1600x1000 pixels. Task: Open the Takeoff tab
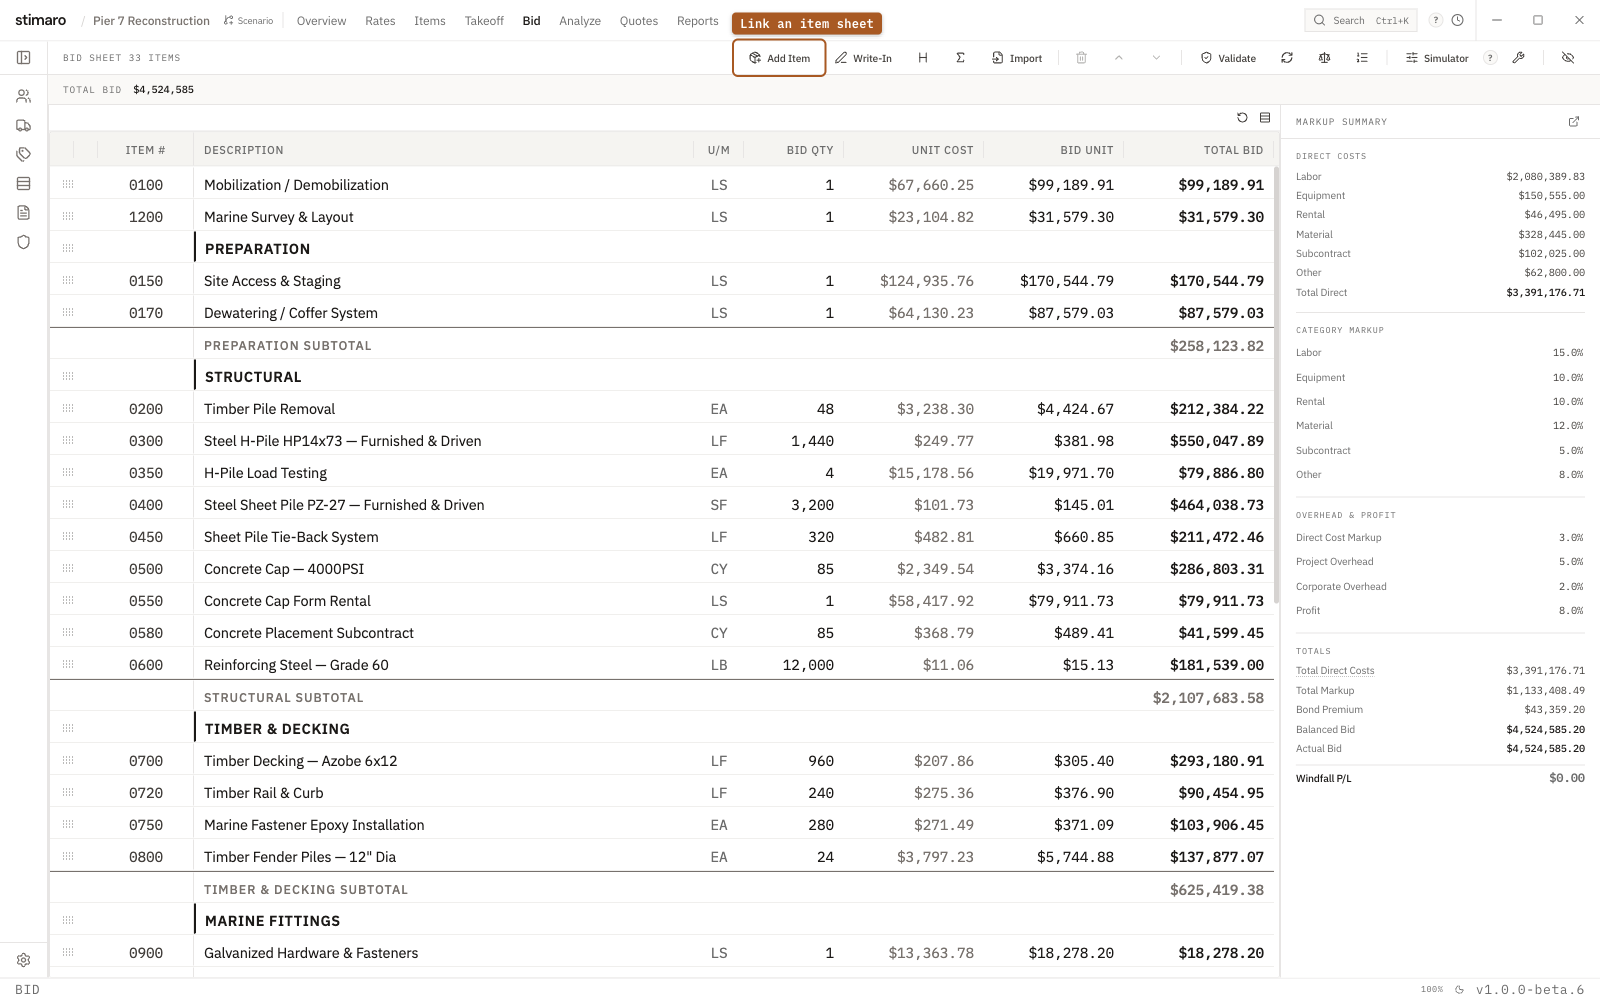pos(484,21)
